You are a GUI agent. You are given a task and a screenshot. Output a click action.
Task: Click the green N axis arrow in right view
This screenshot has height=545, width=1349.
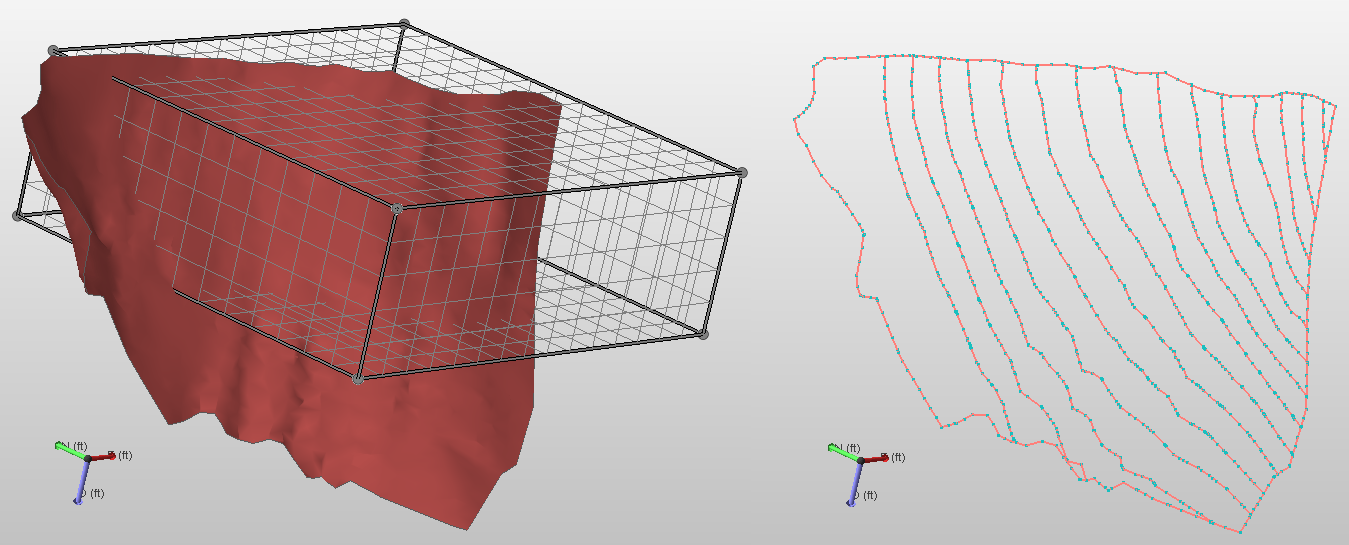pos(843,451)
